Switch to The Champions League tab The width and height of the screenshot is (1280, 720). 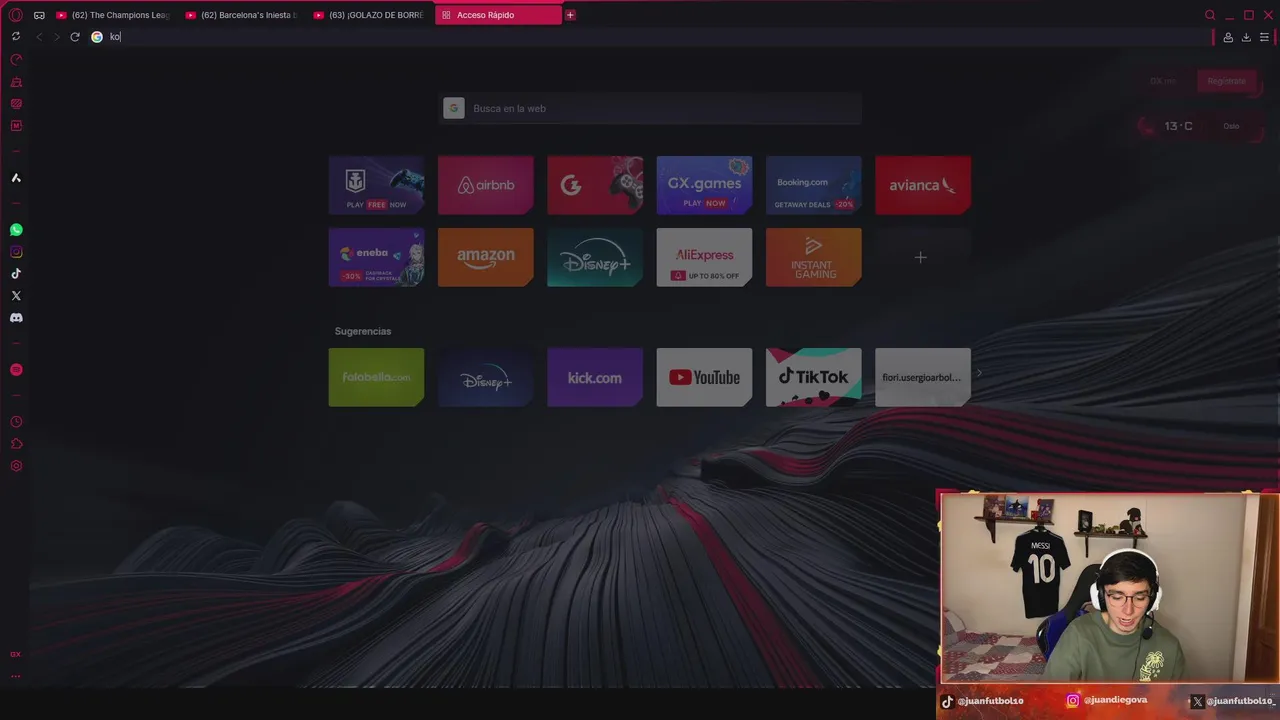click(x=113, y=15)
